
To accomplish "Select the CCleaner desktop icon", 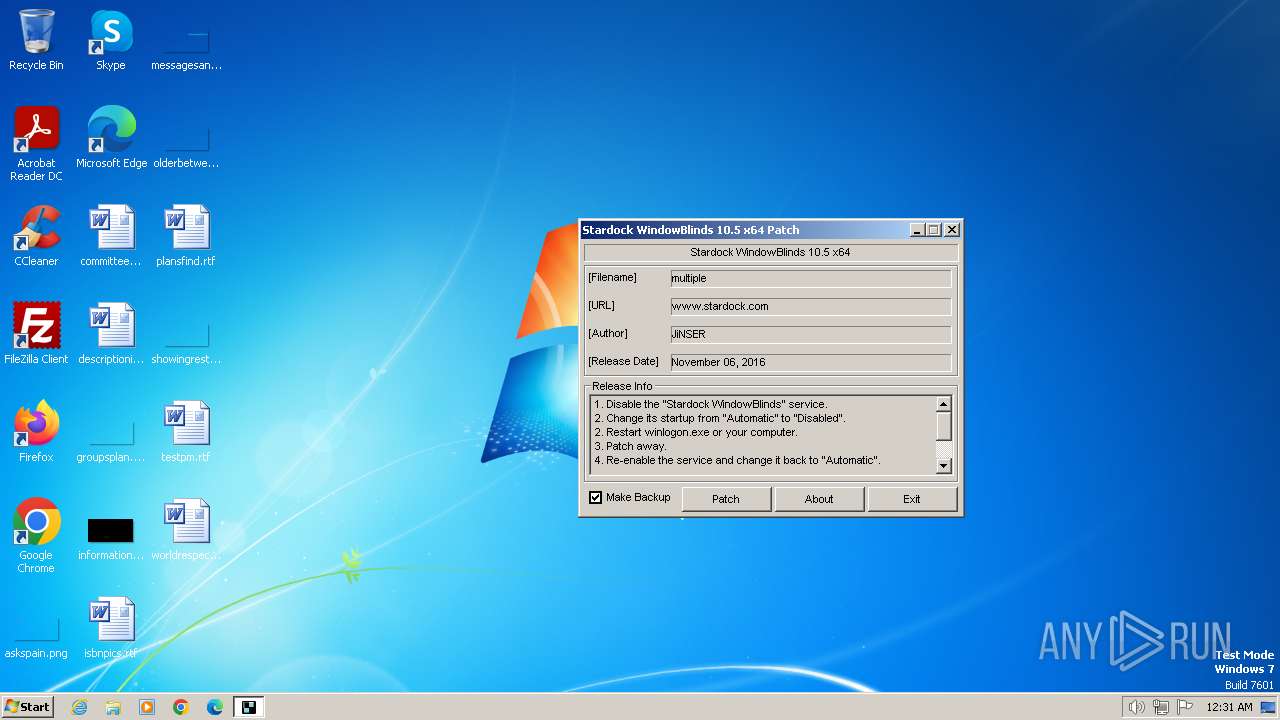I will click(36, 236).
